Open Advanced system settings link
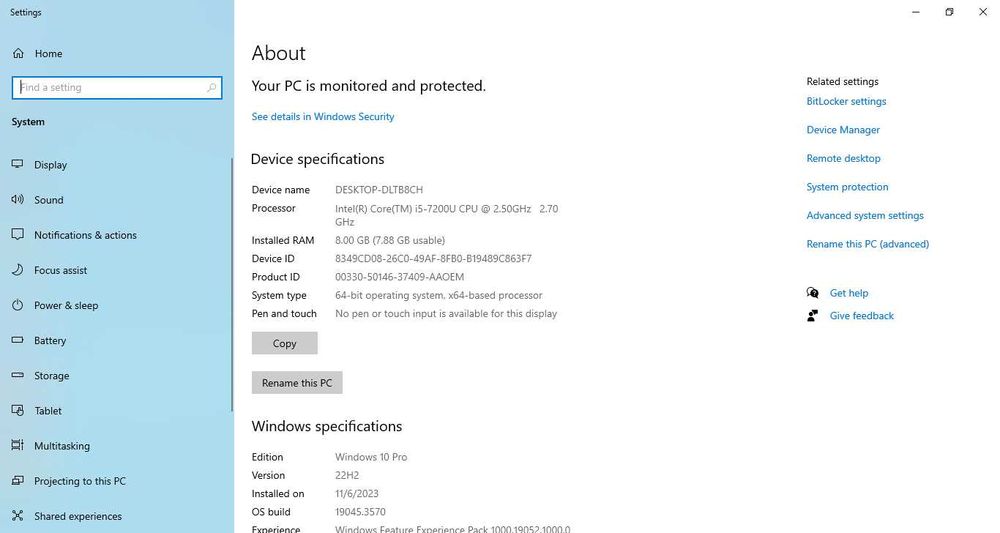This screenshot has height=533, width=1000. 865,215
